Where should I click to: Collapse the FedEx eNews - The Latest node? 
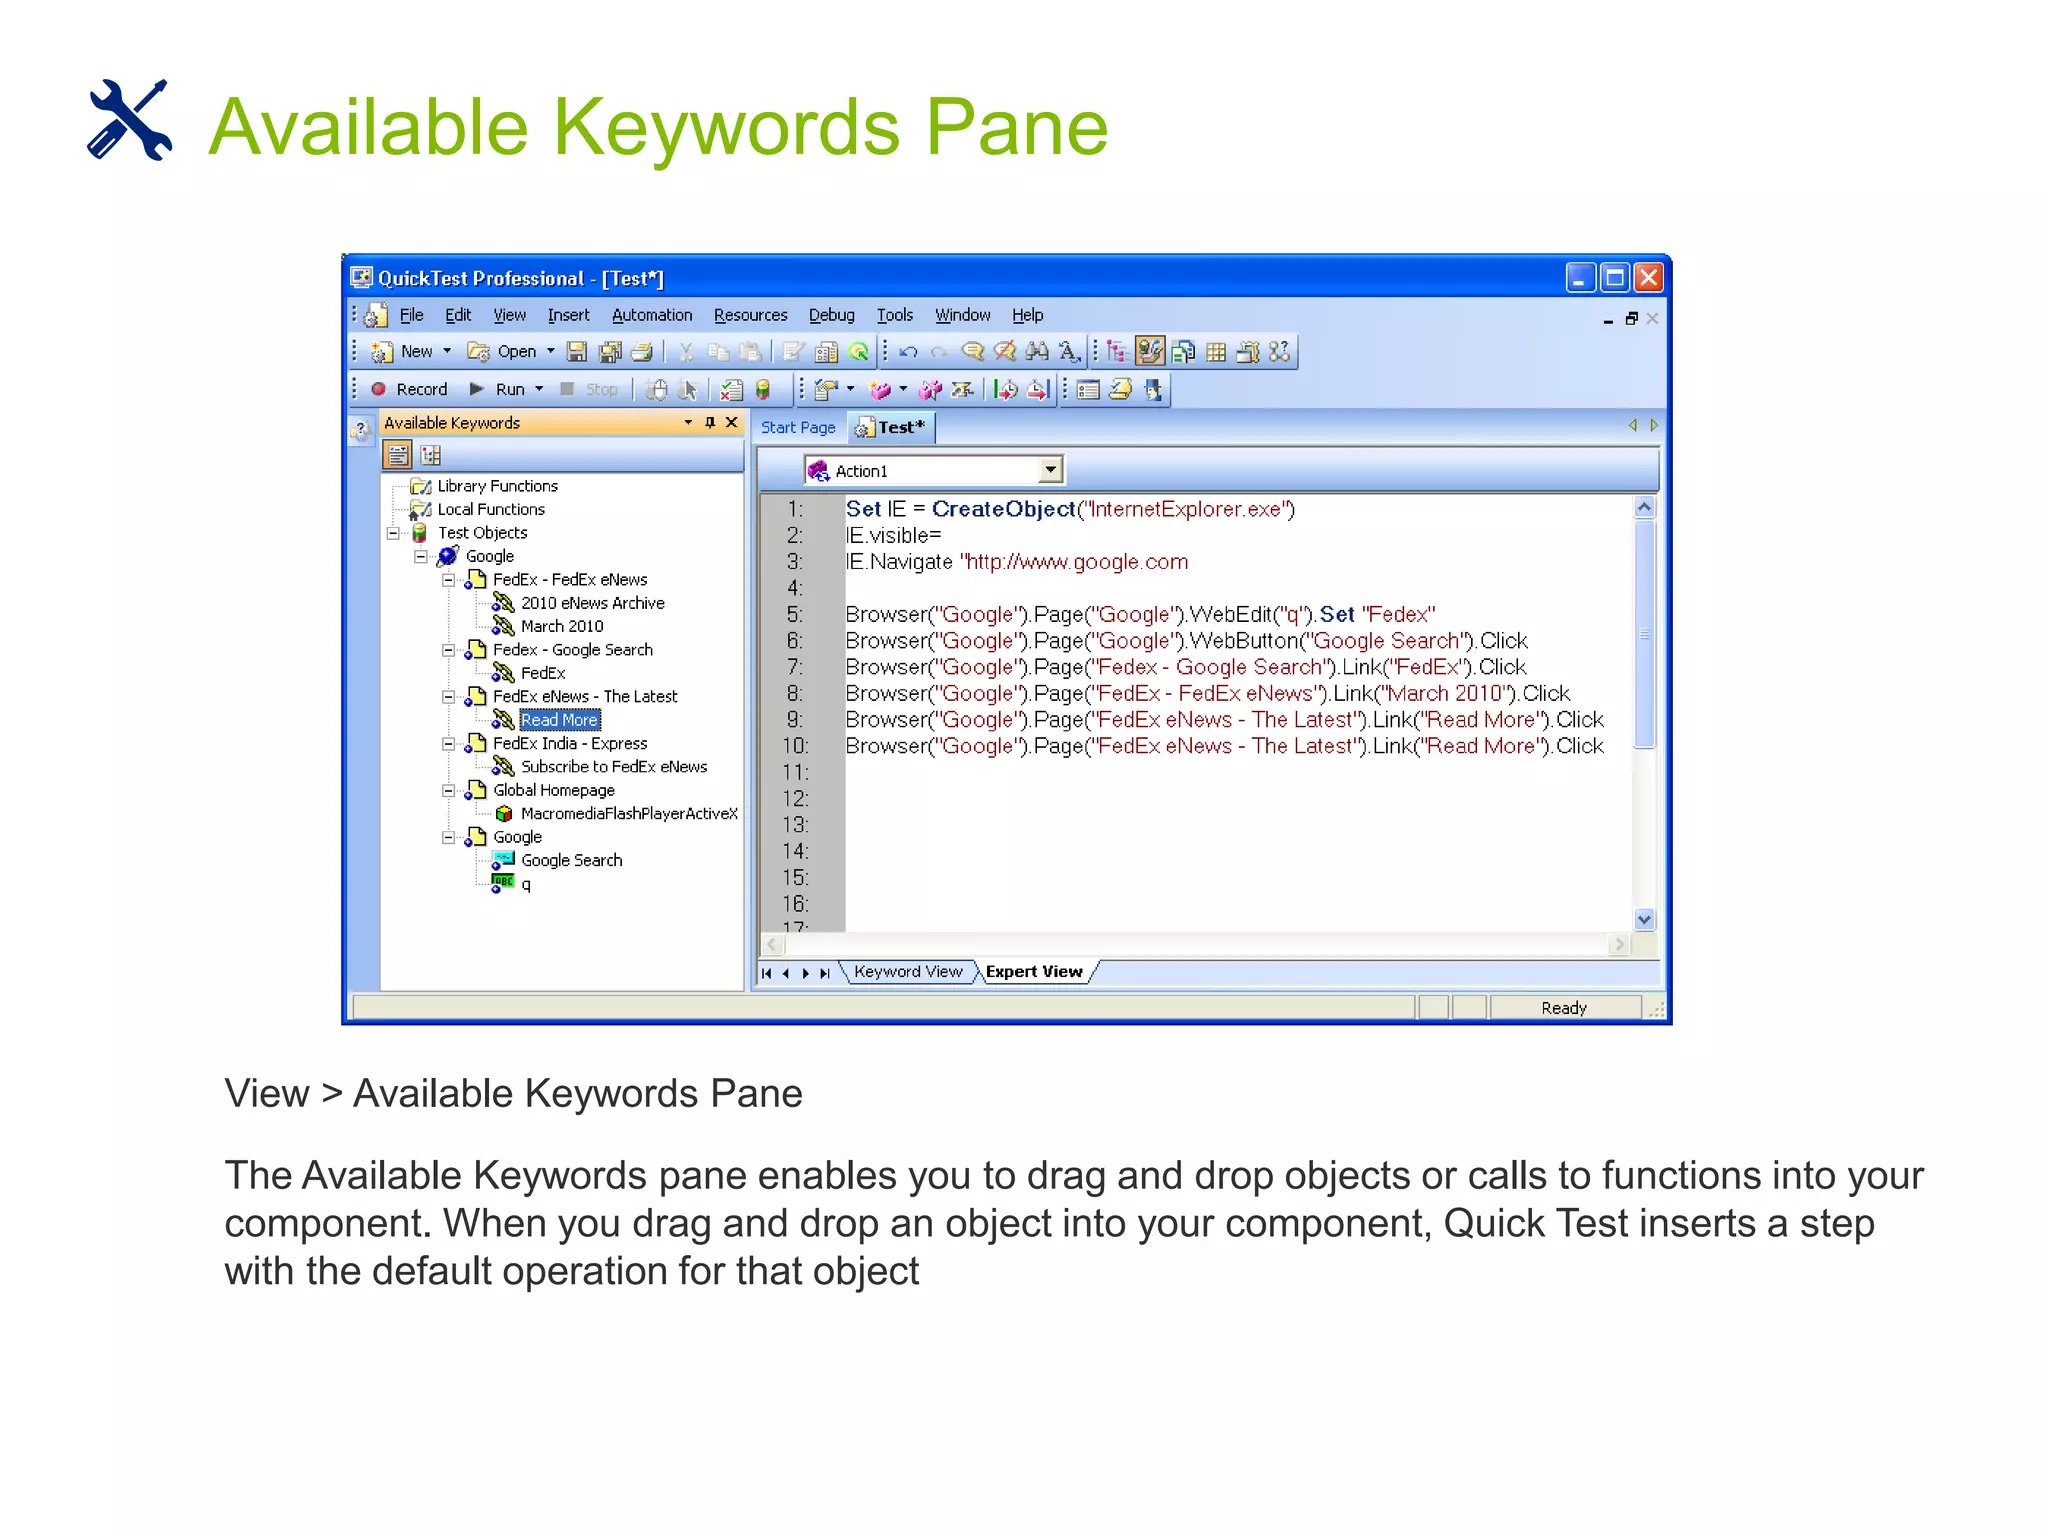(x=449, y=697)
